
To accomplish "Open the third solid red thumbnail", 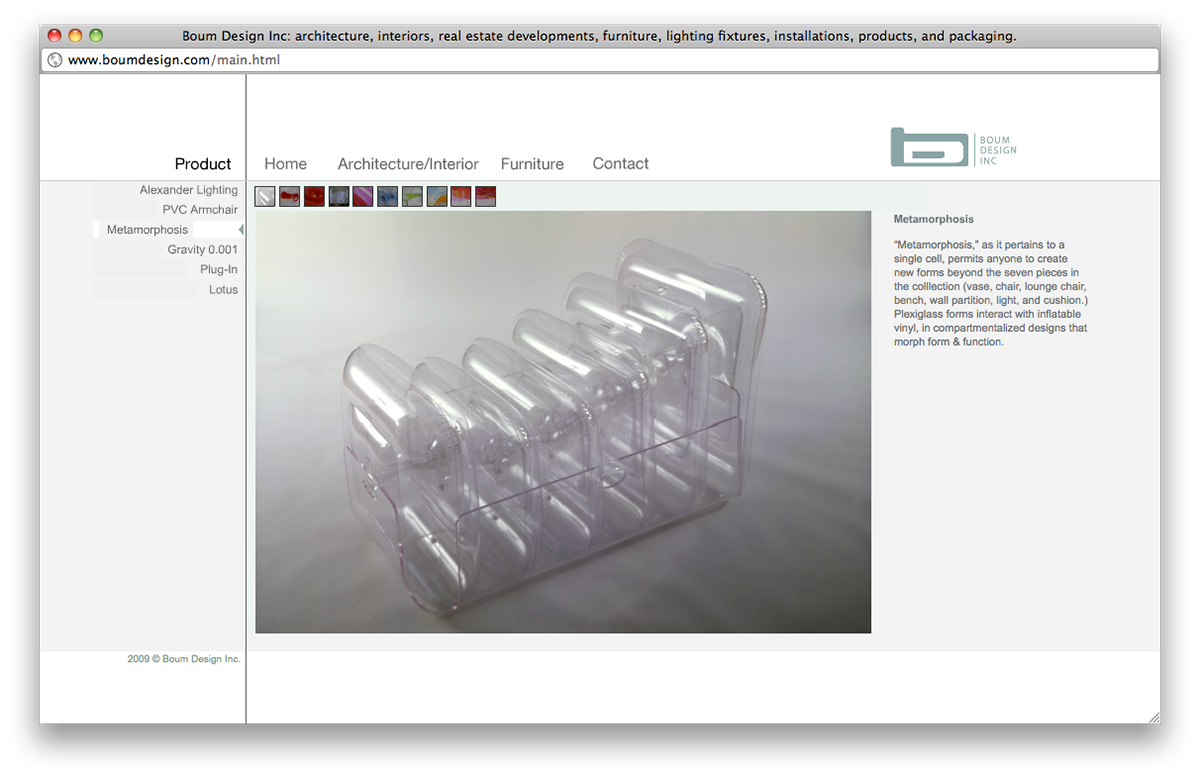I will [314, 197].
